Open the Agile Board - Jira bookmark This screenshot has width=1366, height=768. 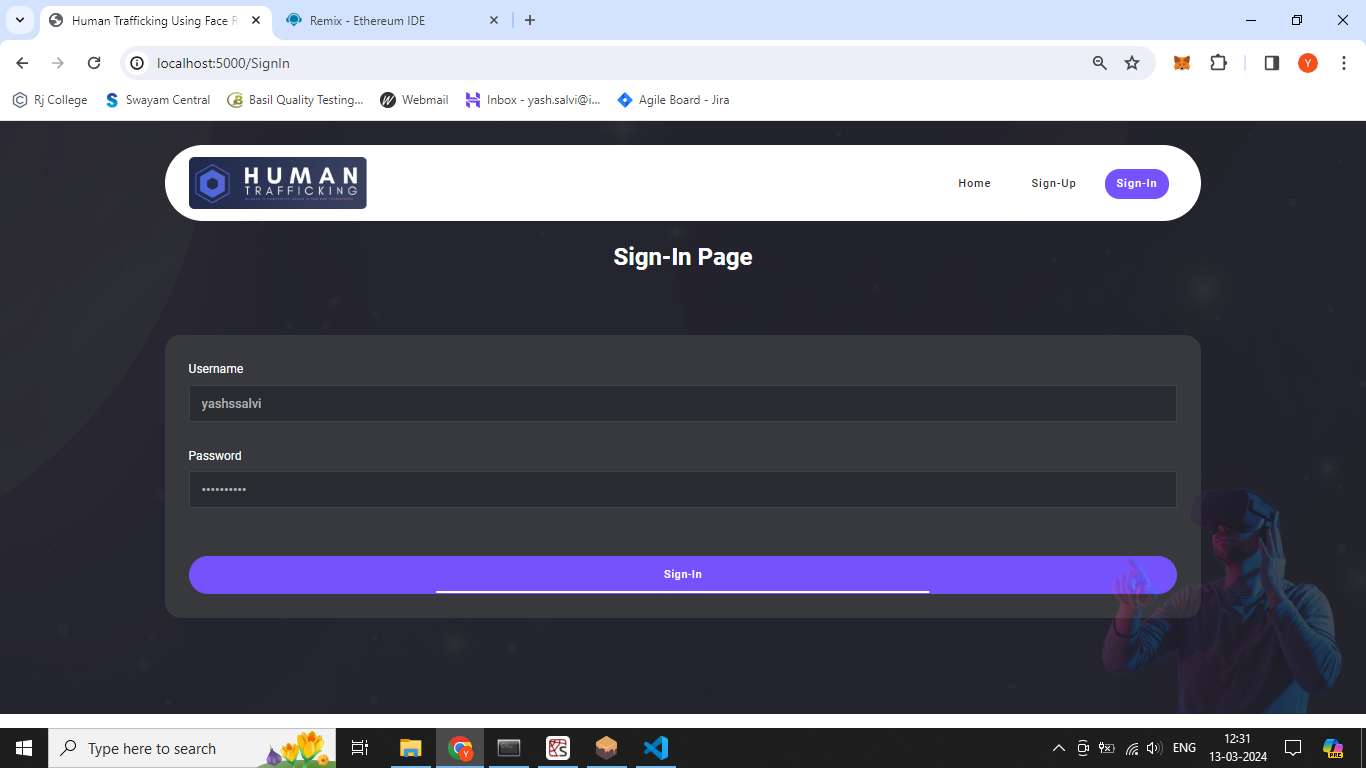(673, 100)
